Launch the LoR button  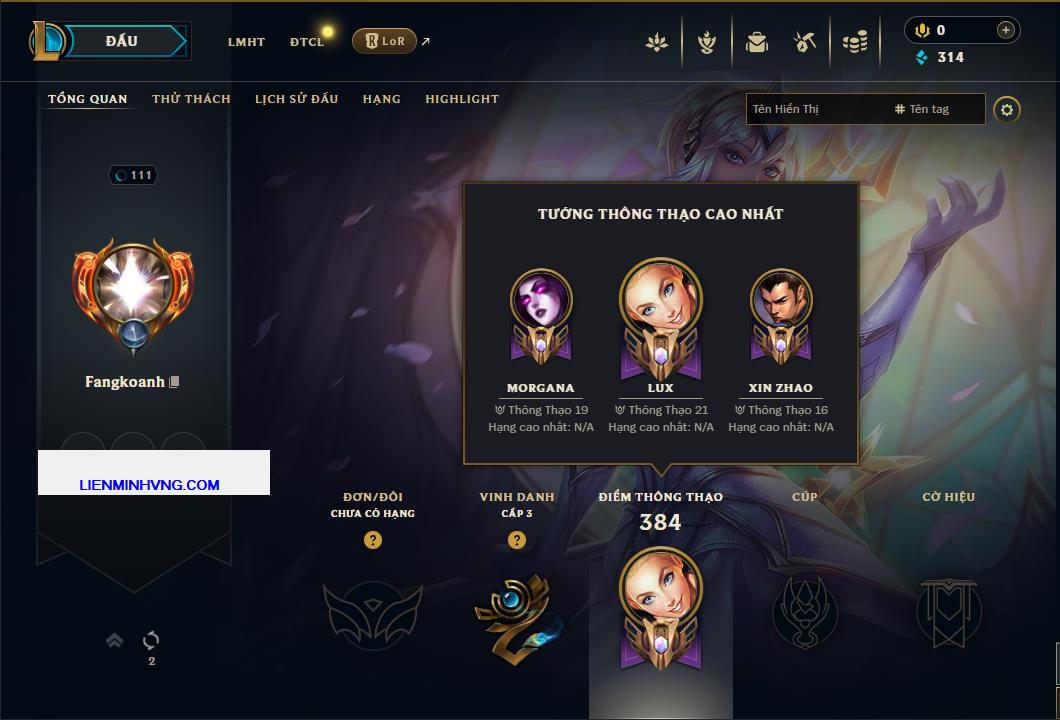384,41
